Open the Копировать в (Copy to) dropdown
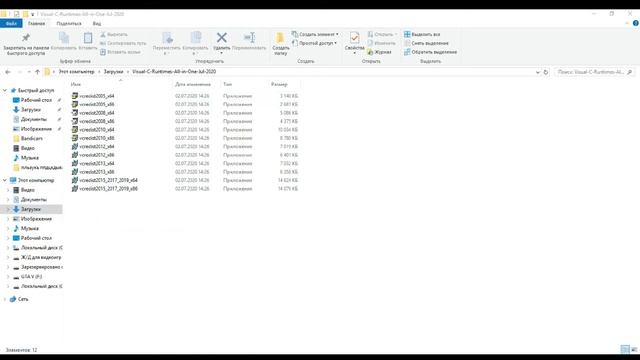The width and height of the screenshot is (640, 360). (x=196, y=53)
